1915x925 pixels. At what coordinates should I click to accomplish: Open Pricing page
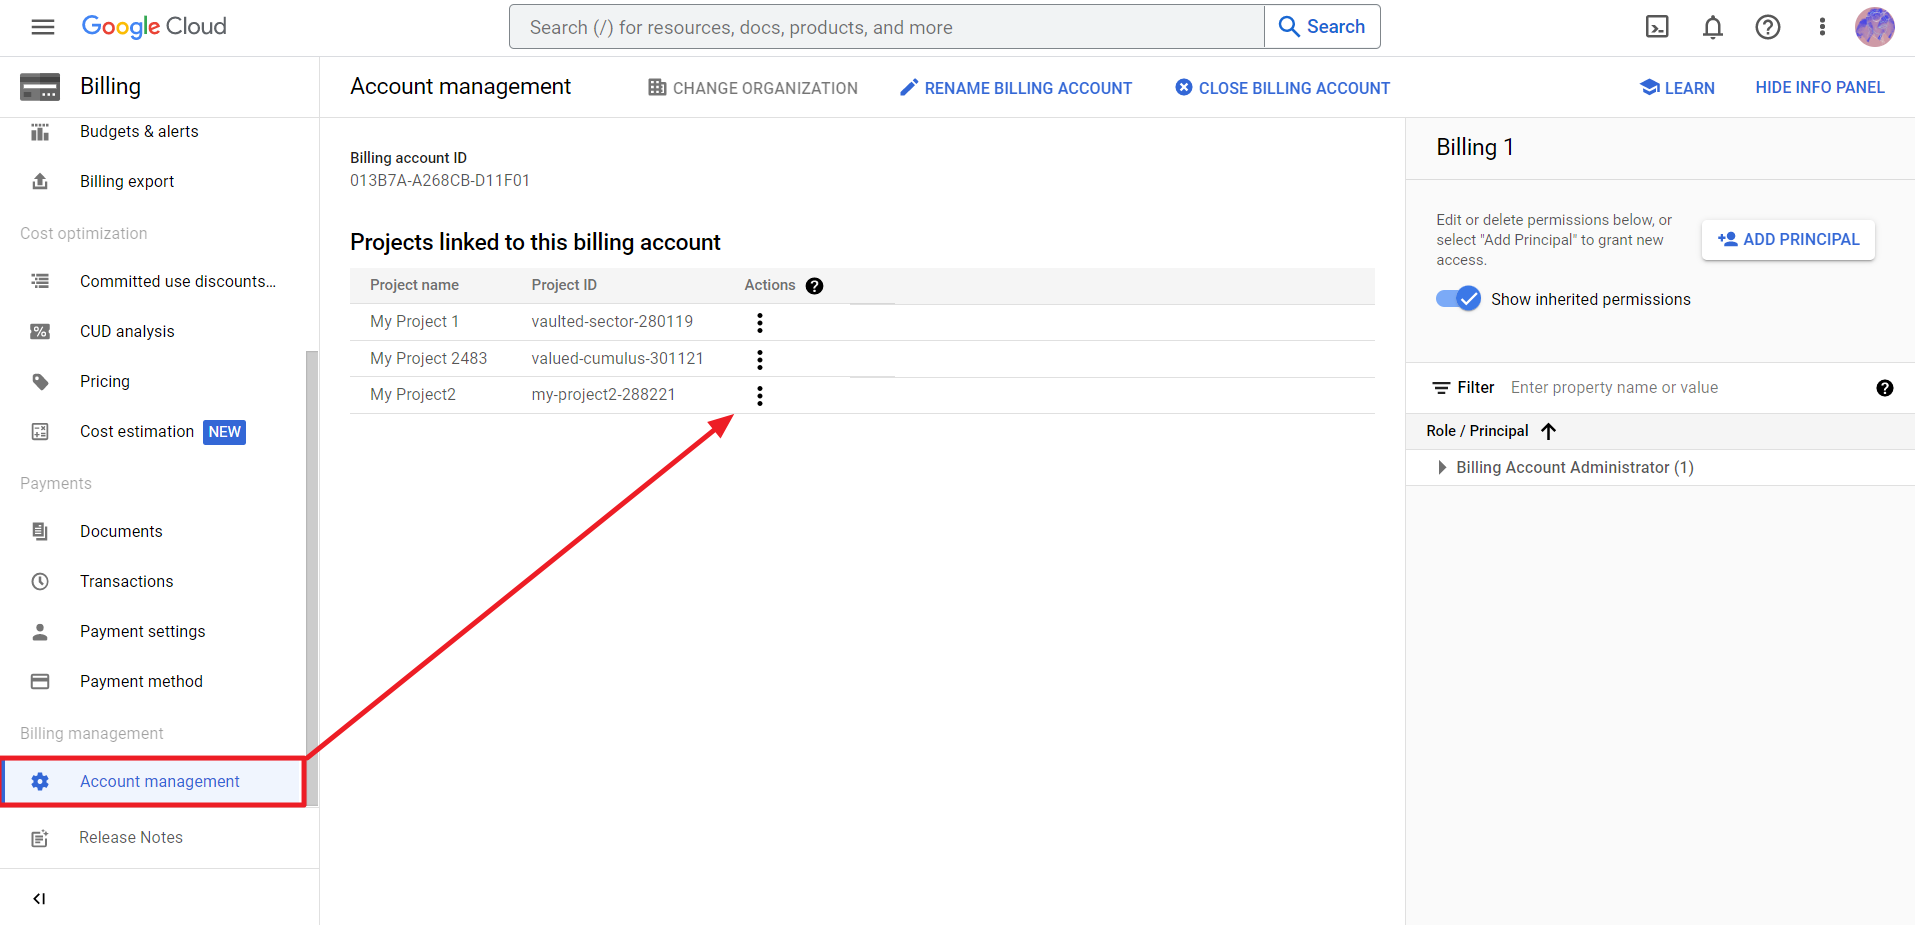point(105,381)
